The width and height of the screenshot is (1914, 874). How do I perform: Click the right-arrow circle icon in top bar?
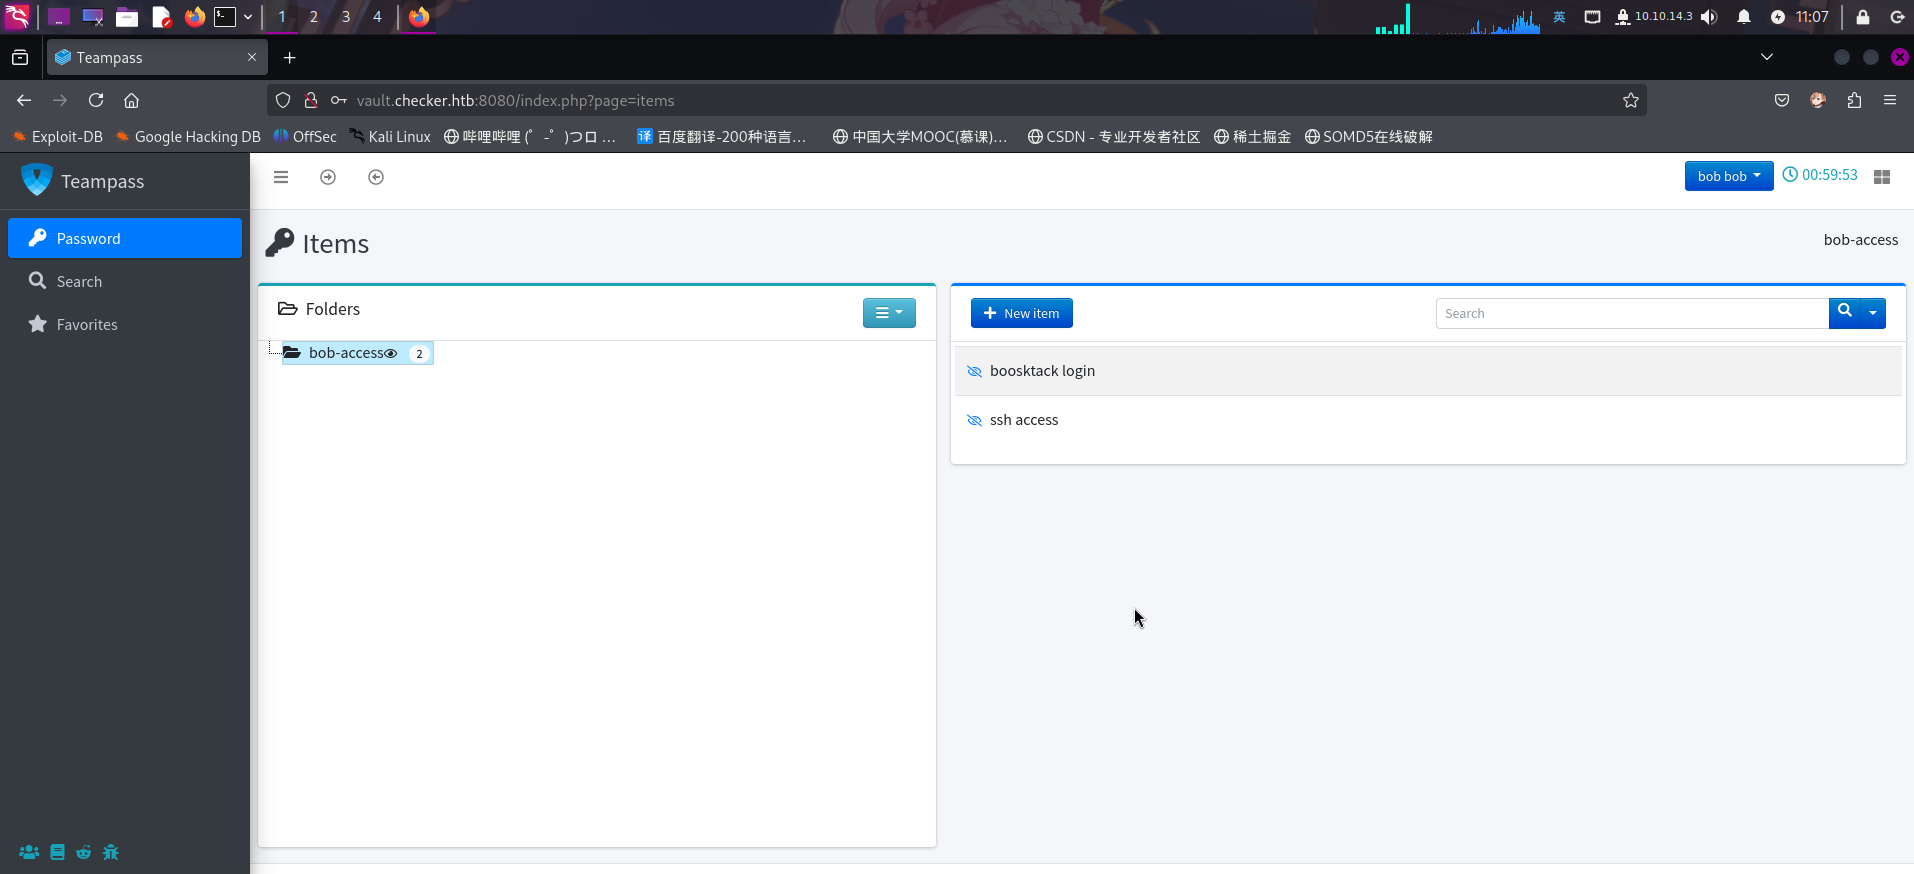pos(328,177)
